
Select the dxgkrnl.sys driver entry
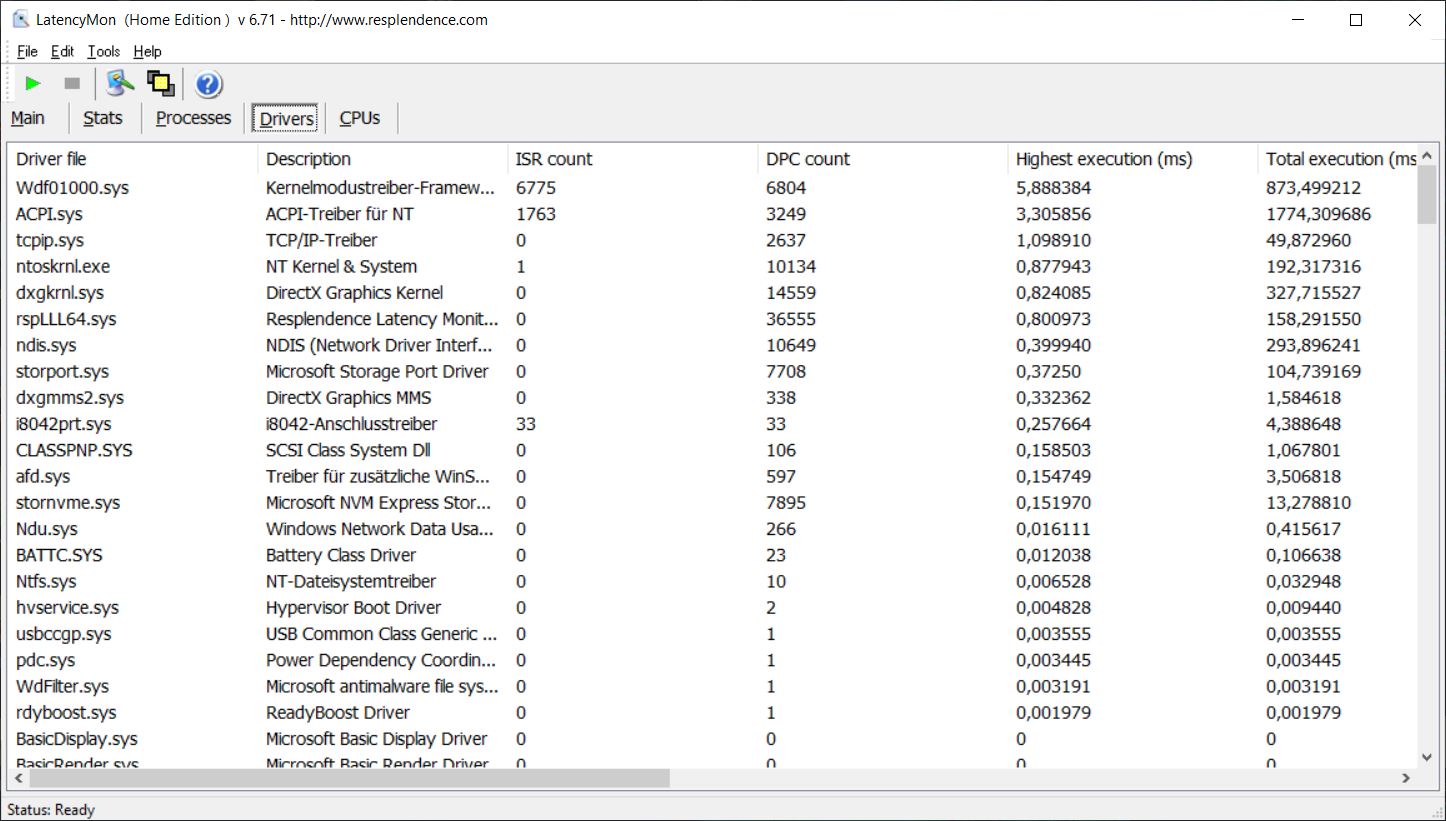point(60,293)
